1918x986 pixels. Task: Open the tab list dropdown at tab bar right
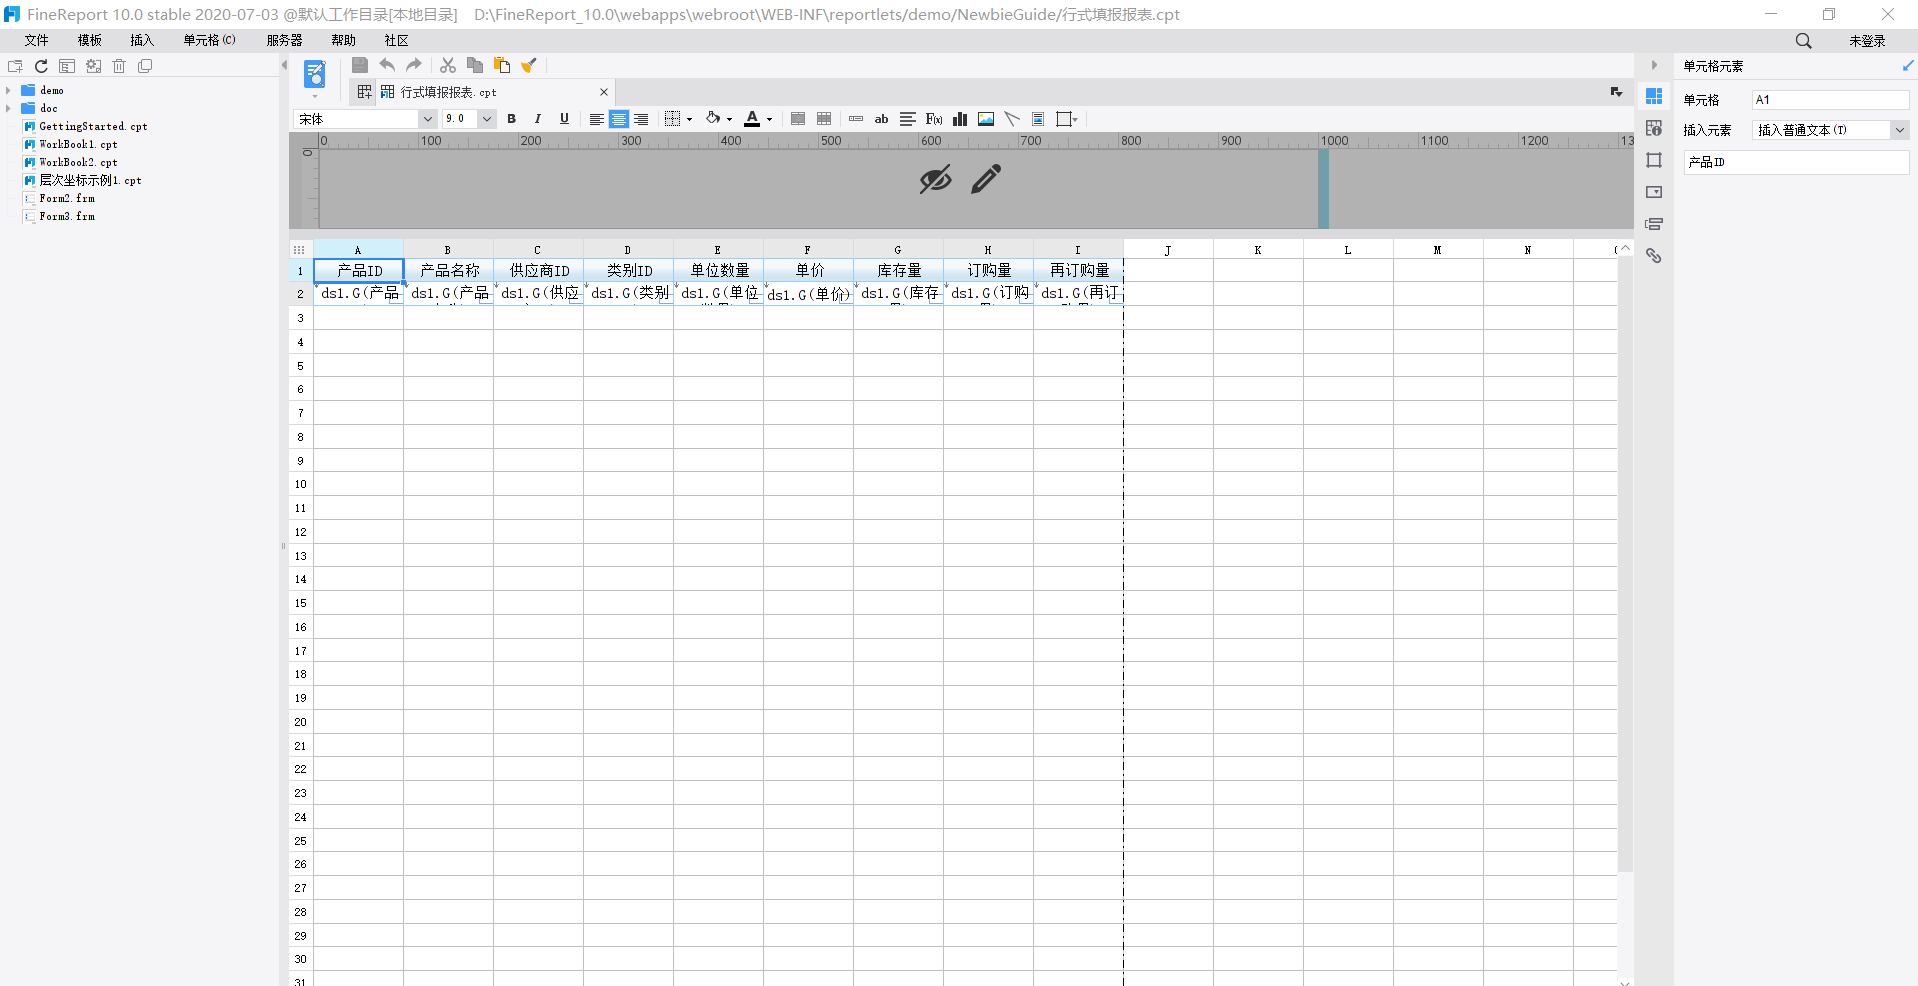(x=1616, y=92)
